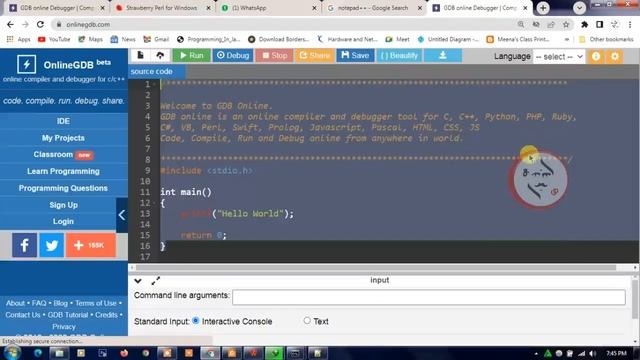Select Interactive Console radio button

coord(196,321)
